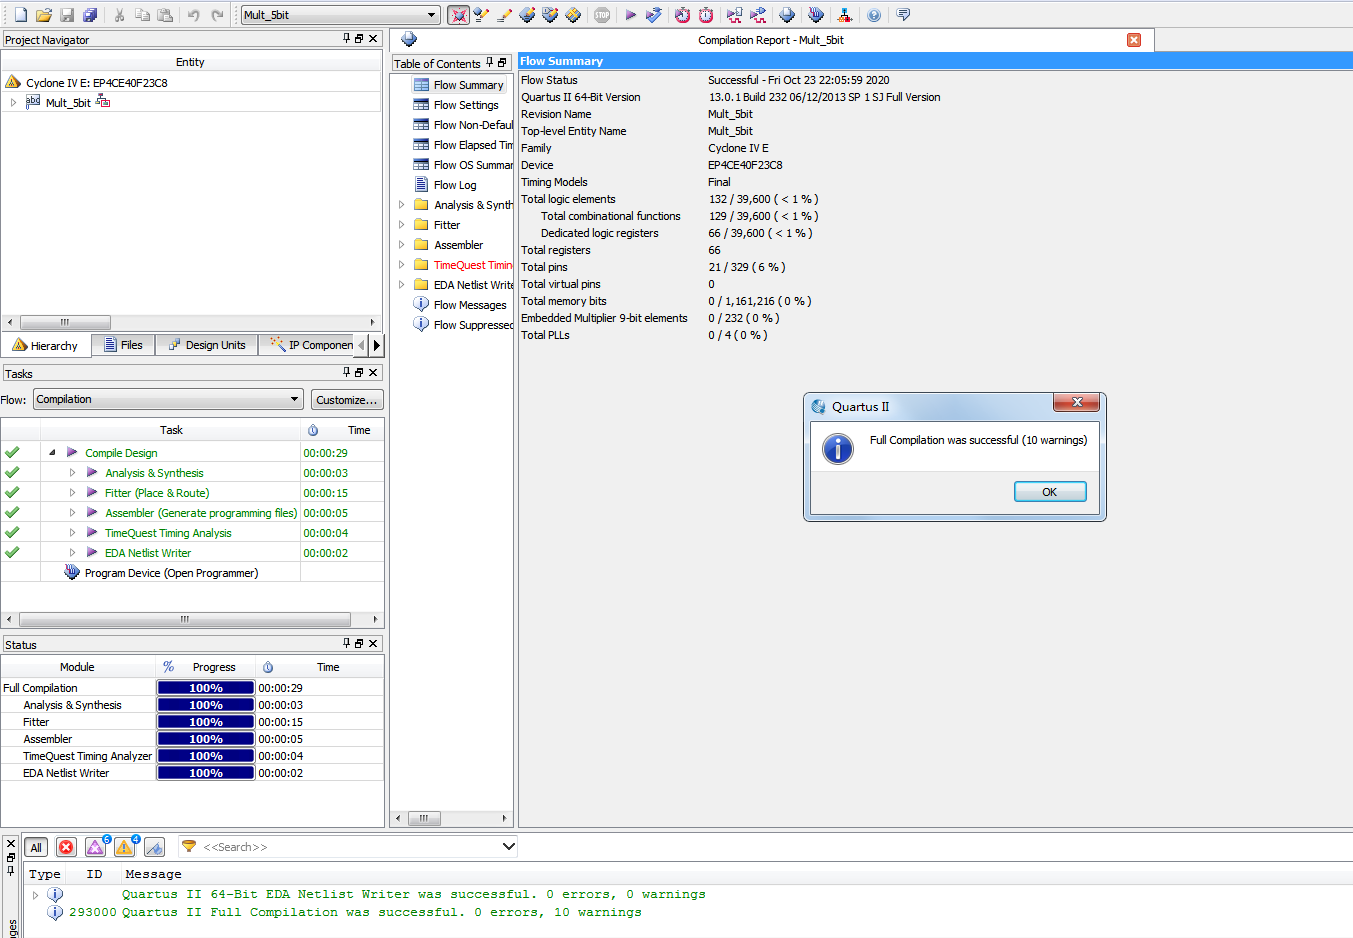The width and height of the screenshot is (1353, 938).
Task: Open the Programmer from the toolbar
Action: (x=816, y=15)
